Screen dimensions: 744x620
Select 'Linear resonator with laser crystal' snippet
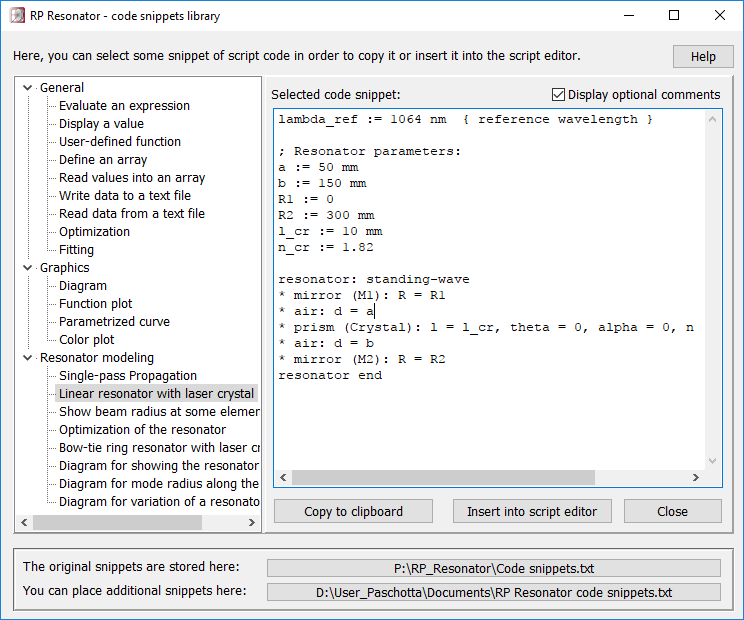click(157, 394)
